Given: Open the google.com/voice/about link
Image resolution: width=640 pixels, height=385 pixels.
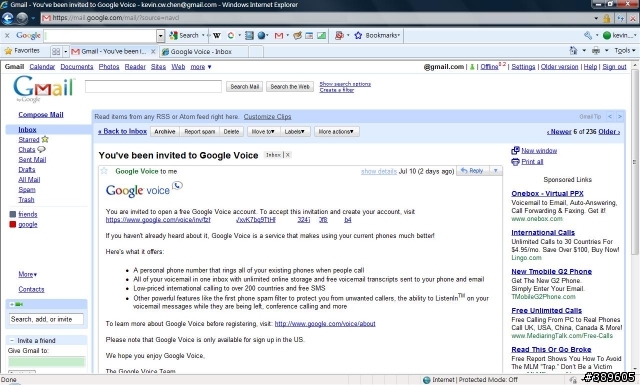Looking at the screenshot, I should click(325, 324).
